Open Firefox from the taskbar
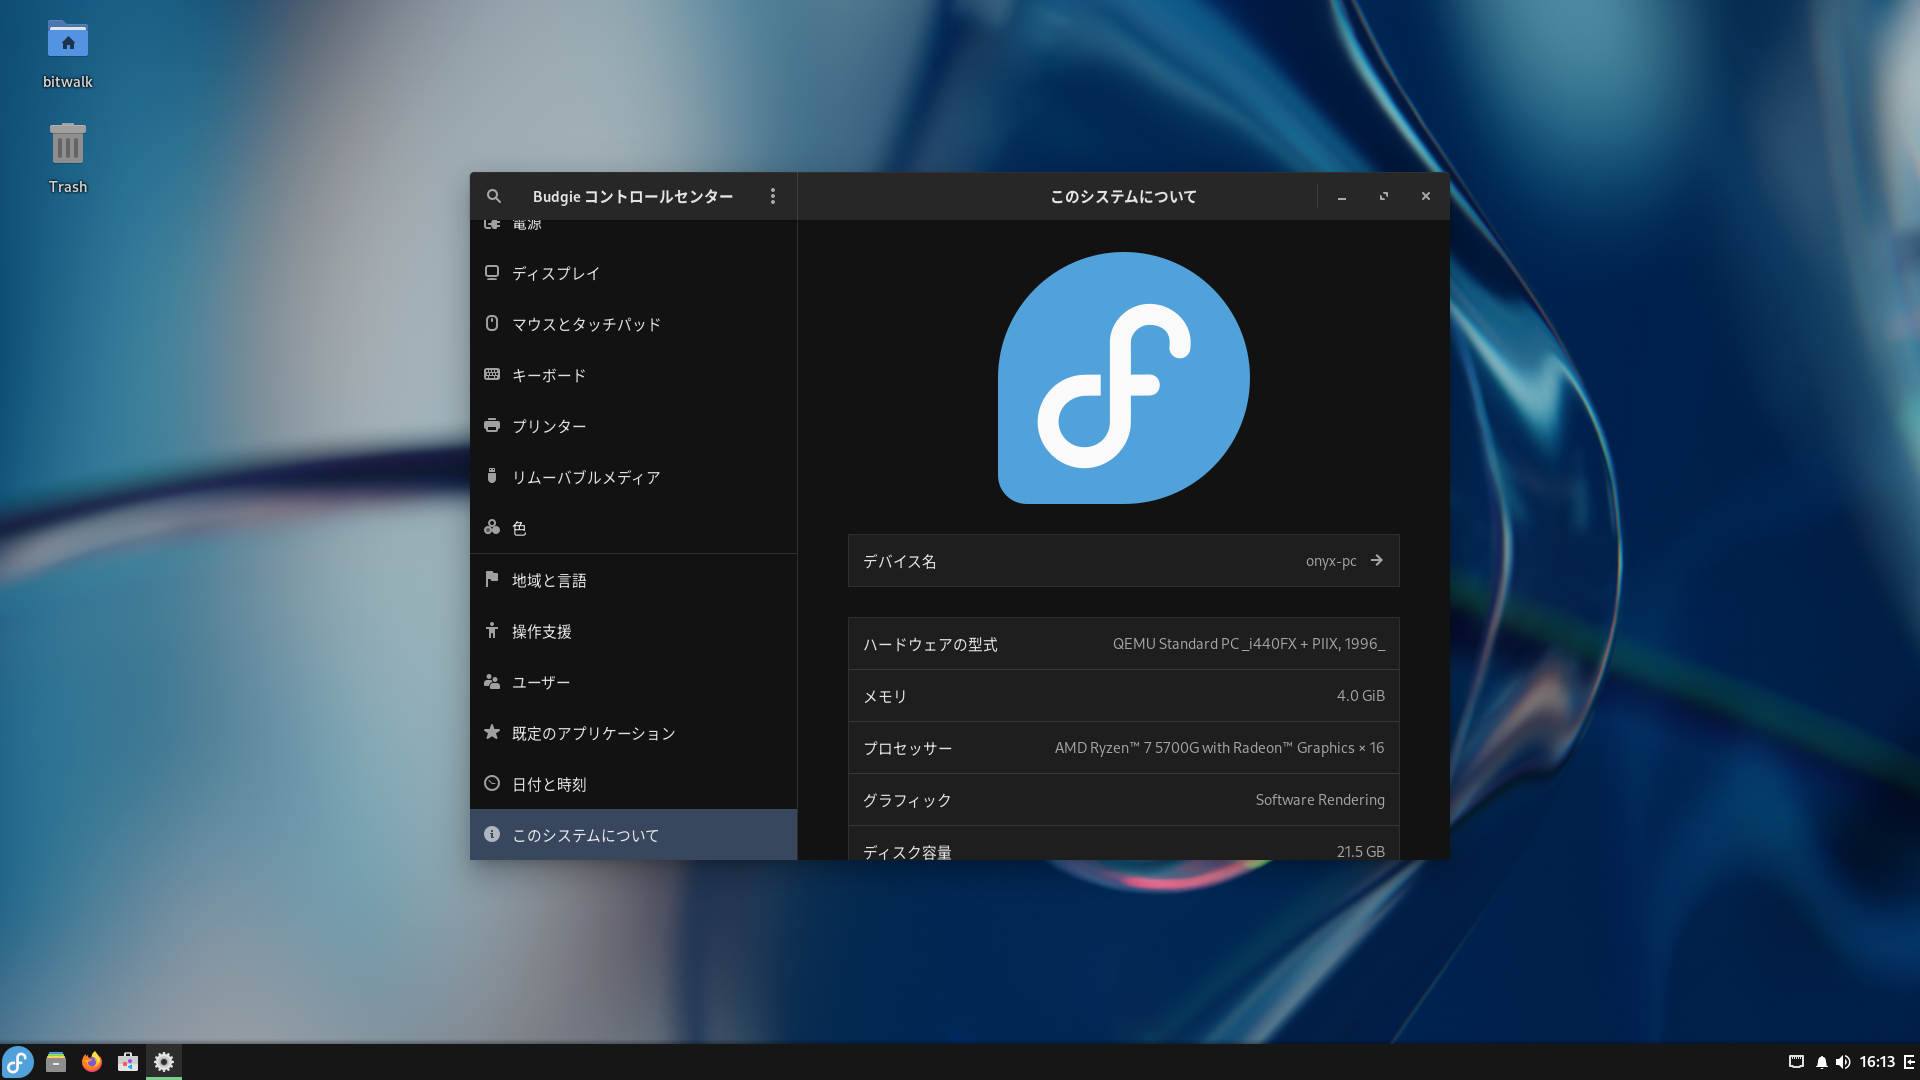This screenshot has height=1080, width=1920. point(92,1062)
